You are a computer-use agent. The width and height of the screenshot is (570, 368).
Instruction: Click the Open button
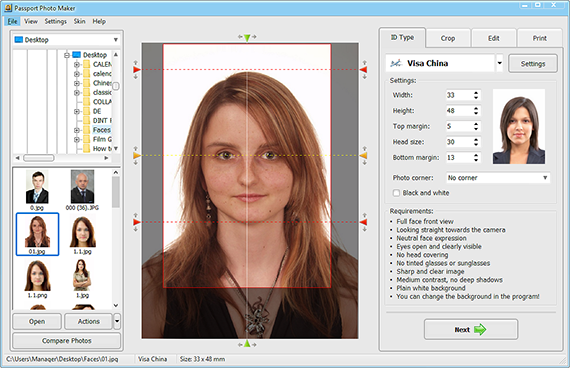click(37, 321)
